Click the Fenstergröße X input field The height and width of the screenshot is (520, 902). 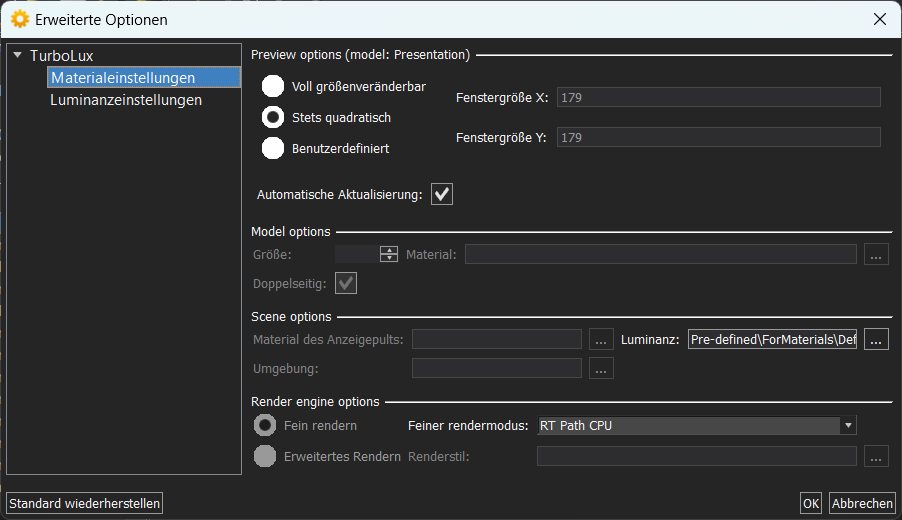point(718,97)
